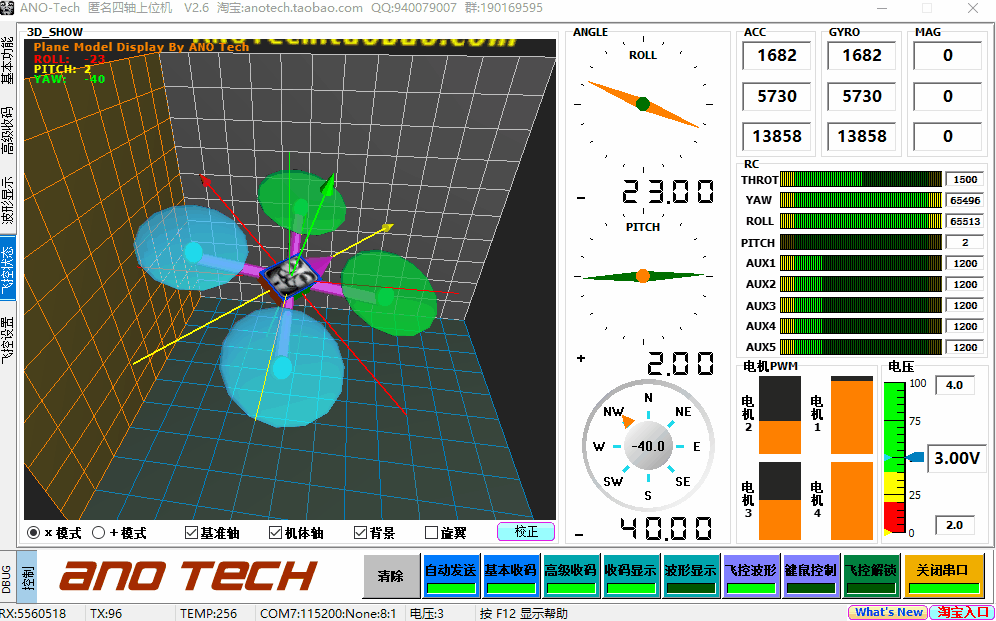Open the 飞控设置 side tab
The image size is (996, 621).
coord(8,340)
